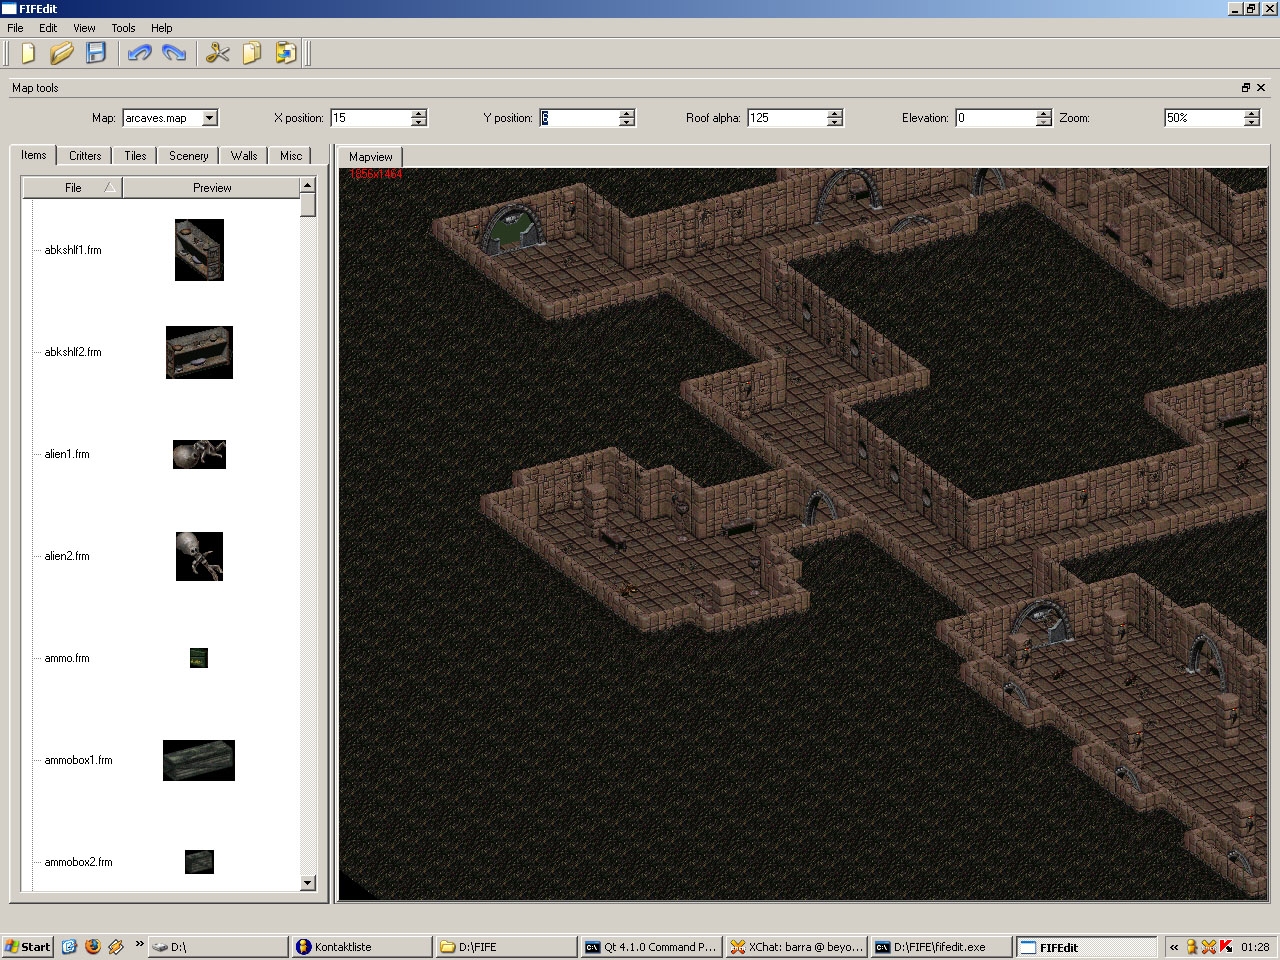Switch to the Critters tab
This screenshot has height=960, width=1280.
[85, 156]
